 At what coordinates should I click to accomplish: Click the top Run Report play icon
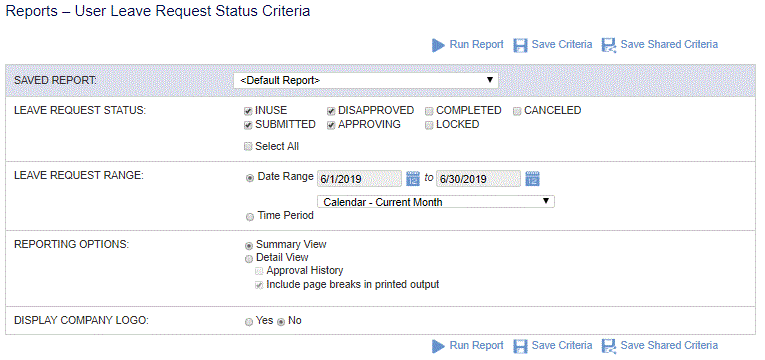point(438,45)
